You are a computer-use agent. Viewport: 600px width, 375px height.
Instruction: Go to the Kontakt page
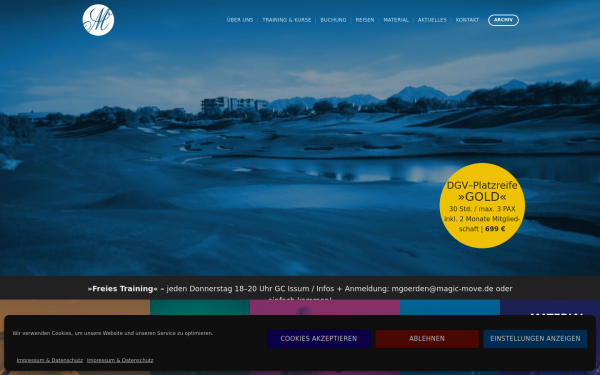(467, 20)
